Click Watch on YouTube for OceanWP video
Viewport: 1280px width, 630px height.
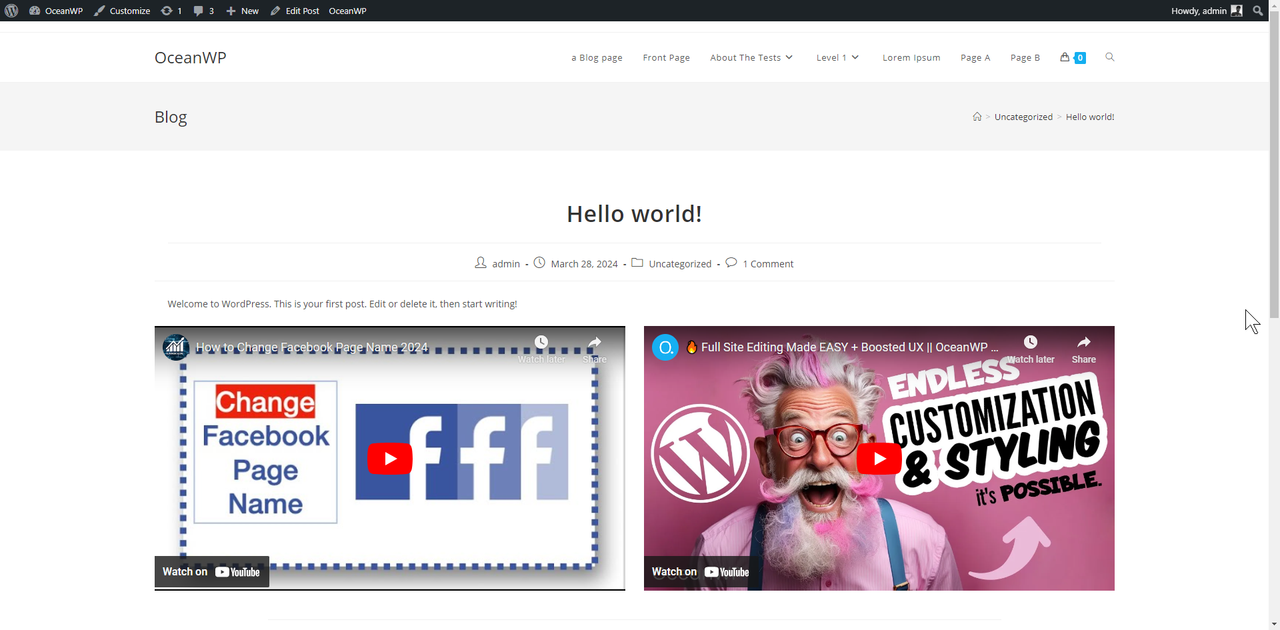pyautogui.click(x=700, y=572)
